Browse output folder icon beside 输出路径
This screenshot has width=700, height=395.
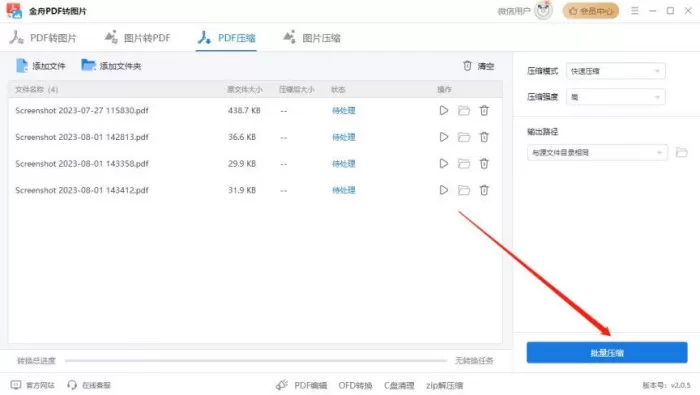pos(681,153)
